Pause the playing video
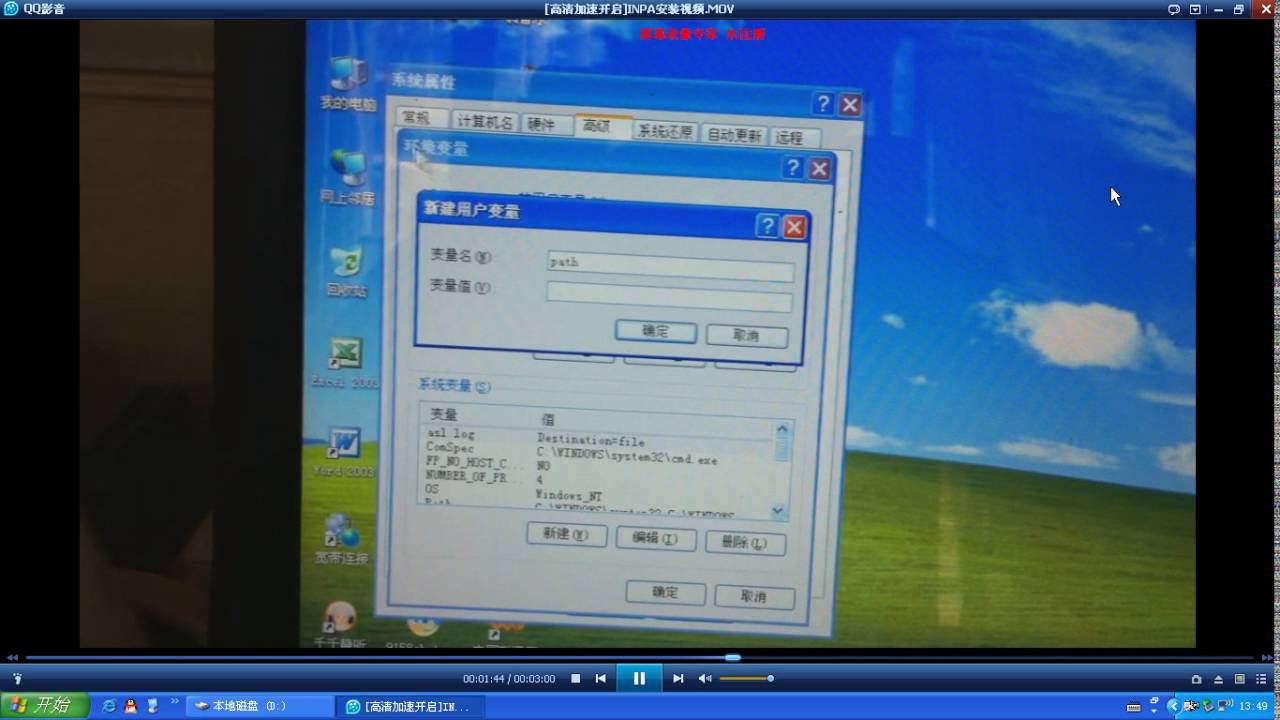 639,678
